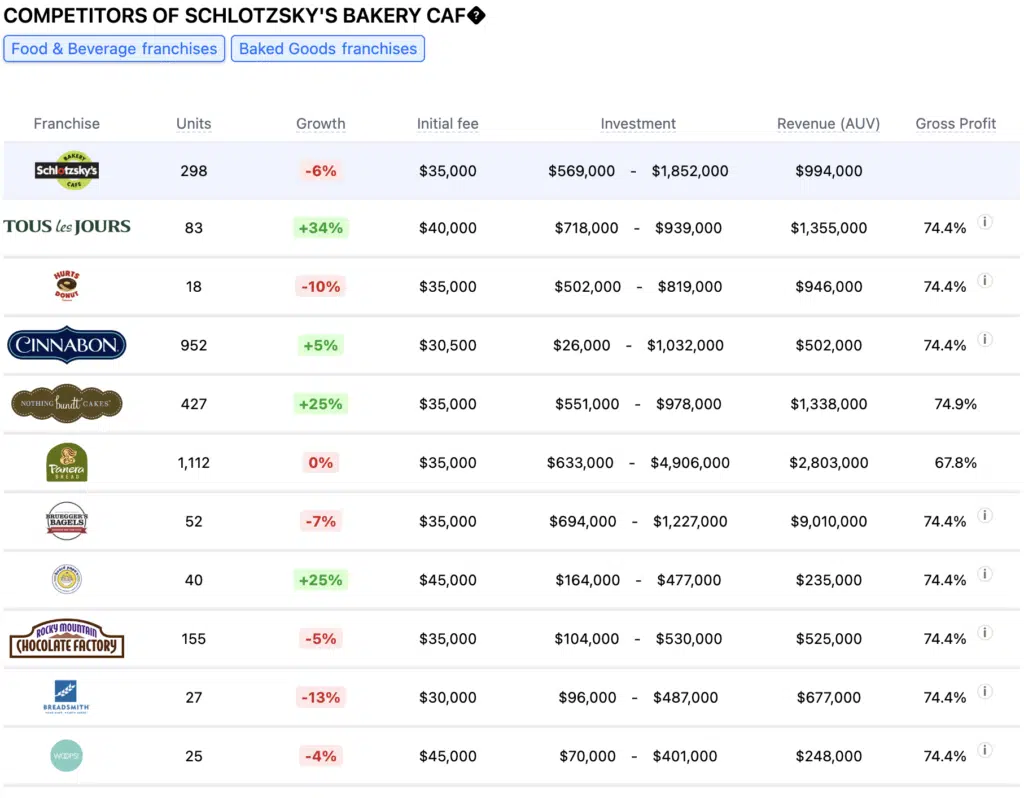Open the Food & Beverage franchises tag
The height and width of the screenshot is (798, 1024).
pyautogui.click(x=113, y=49)
